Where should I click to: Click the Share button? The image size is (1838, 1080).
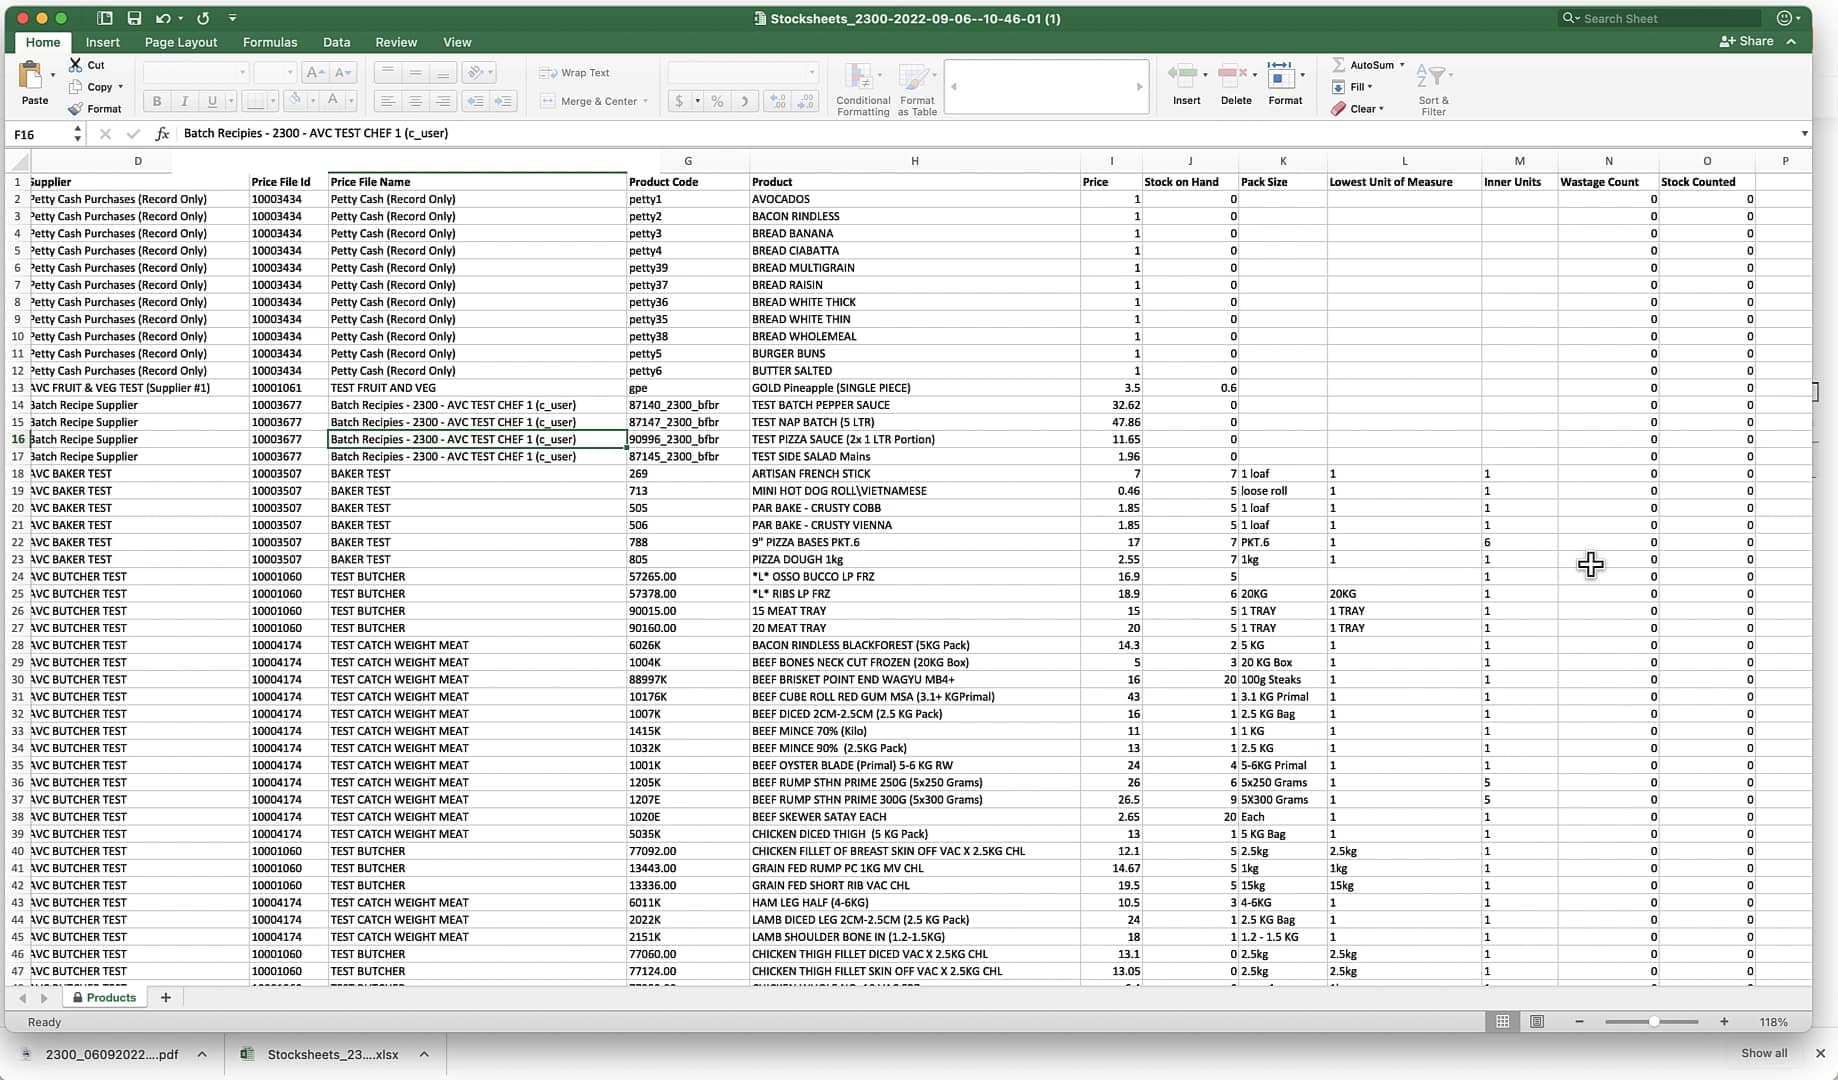click(x=1747, y=41)
